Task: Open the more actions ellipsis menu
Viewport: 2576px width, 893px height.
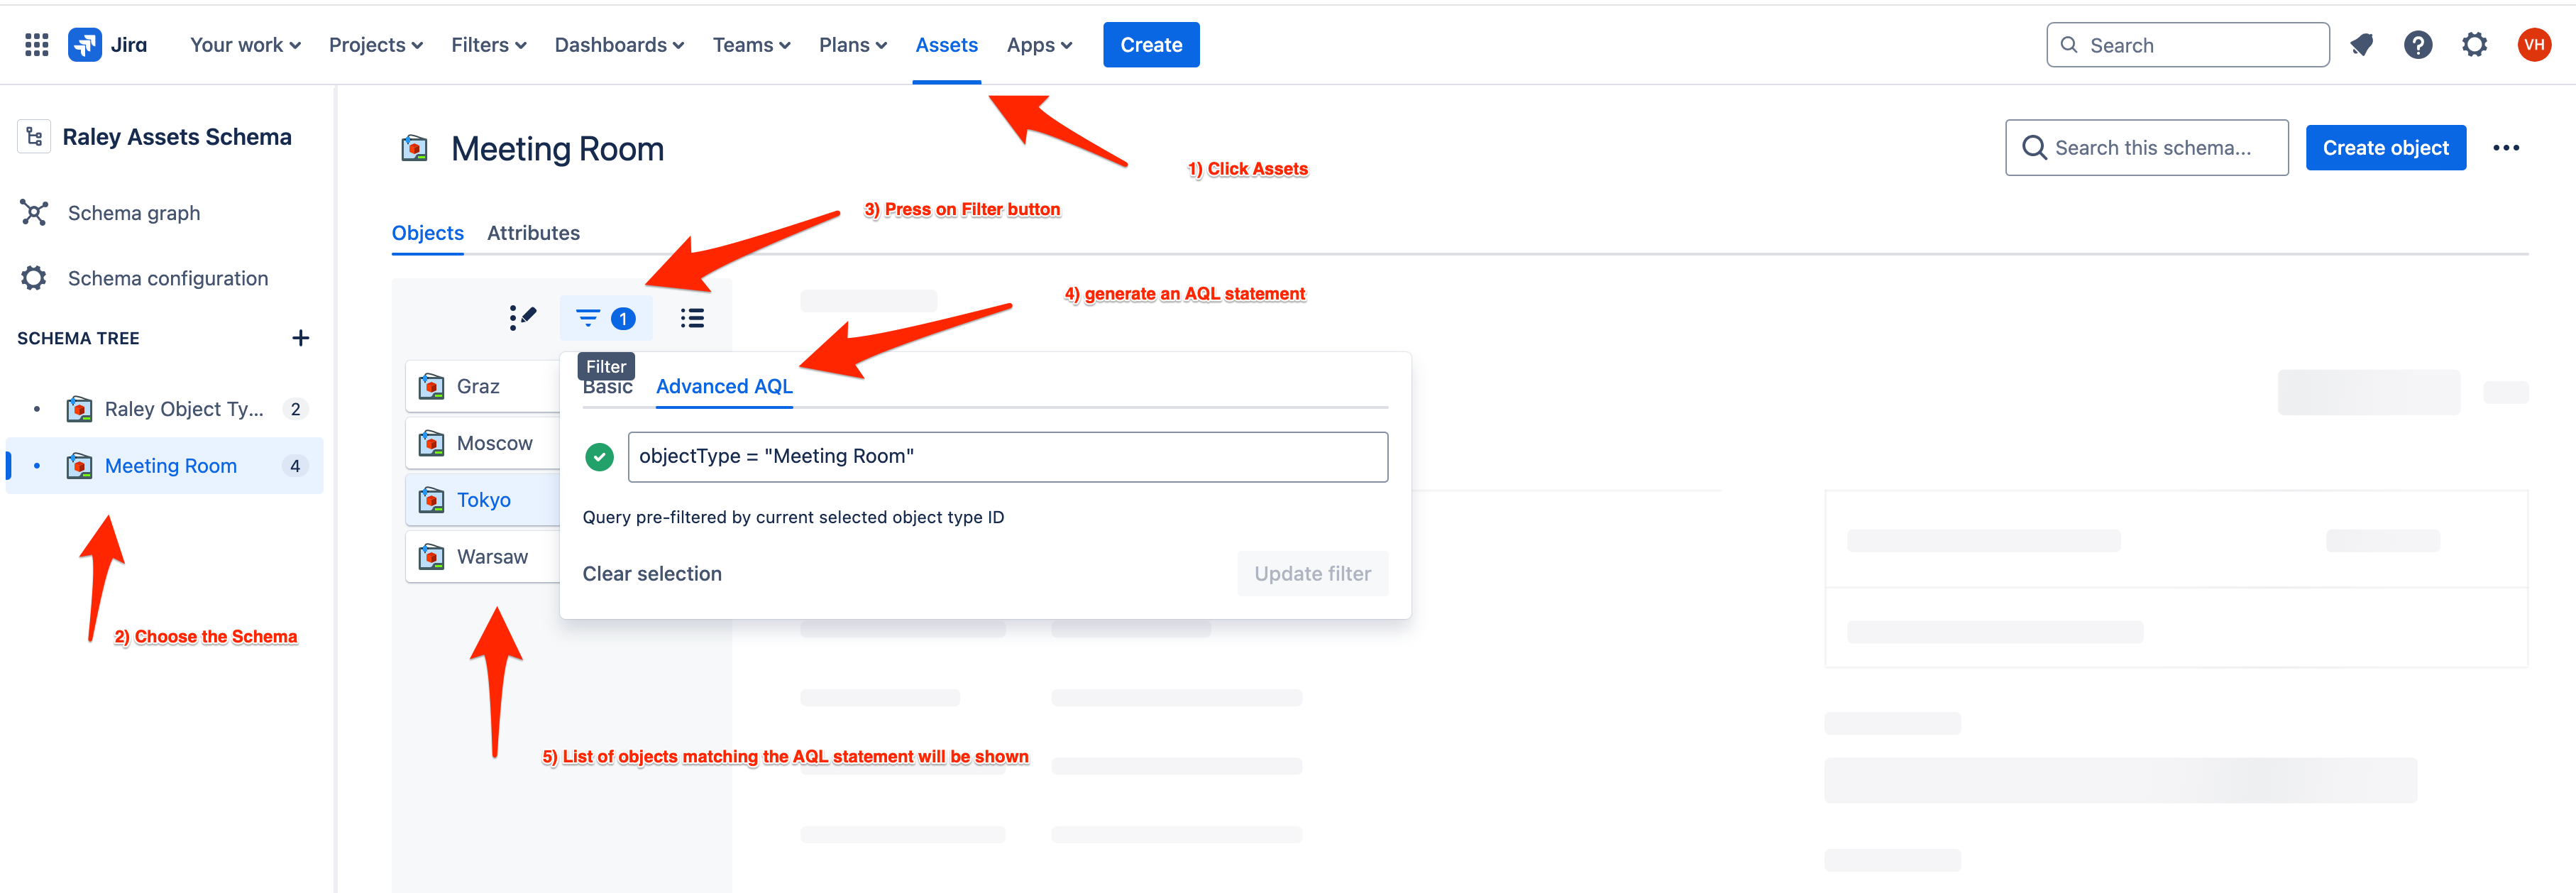Action: 2506,148
